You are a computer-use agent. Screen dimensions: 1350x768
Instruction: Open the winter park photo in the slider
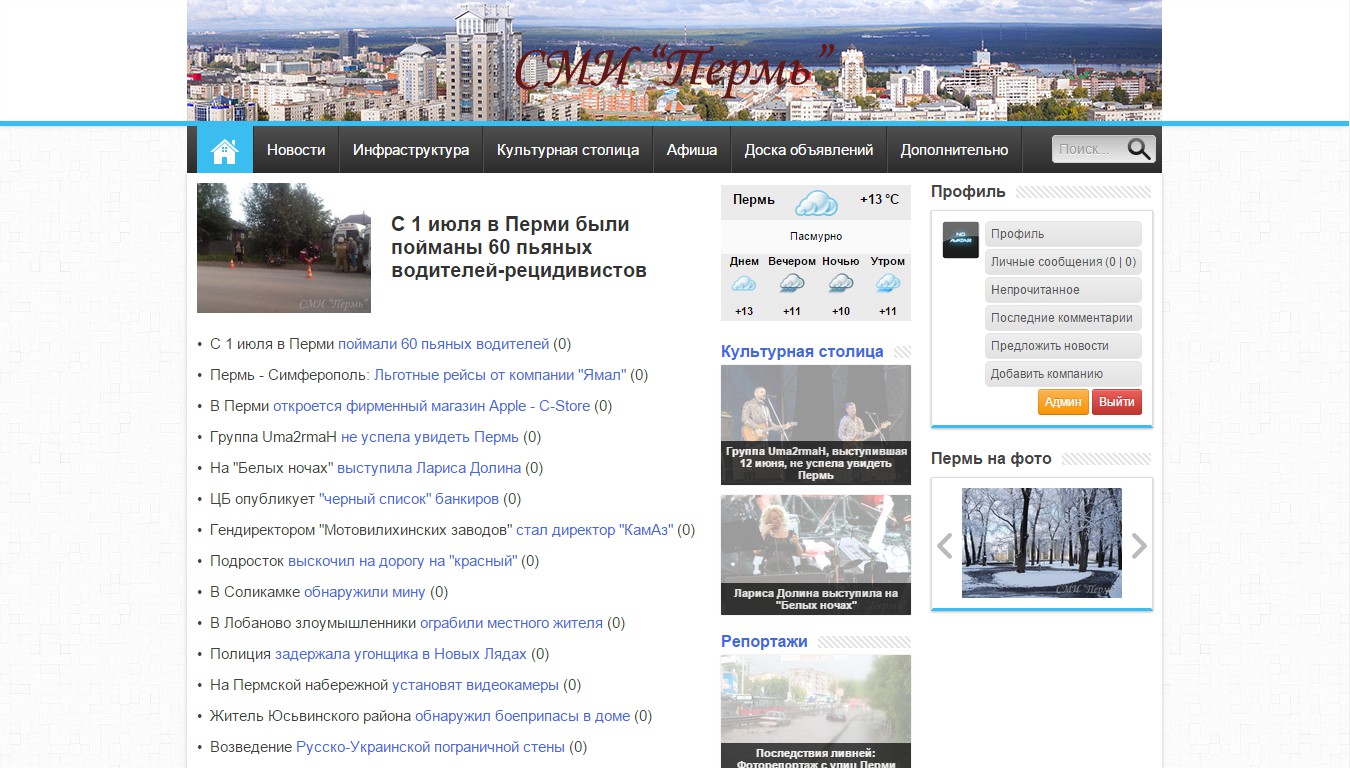click(1042, 543)
